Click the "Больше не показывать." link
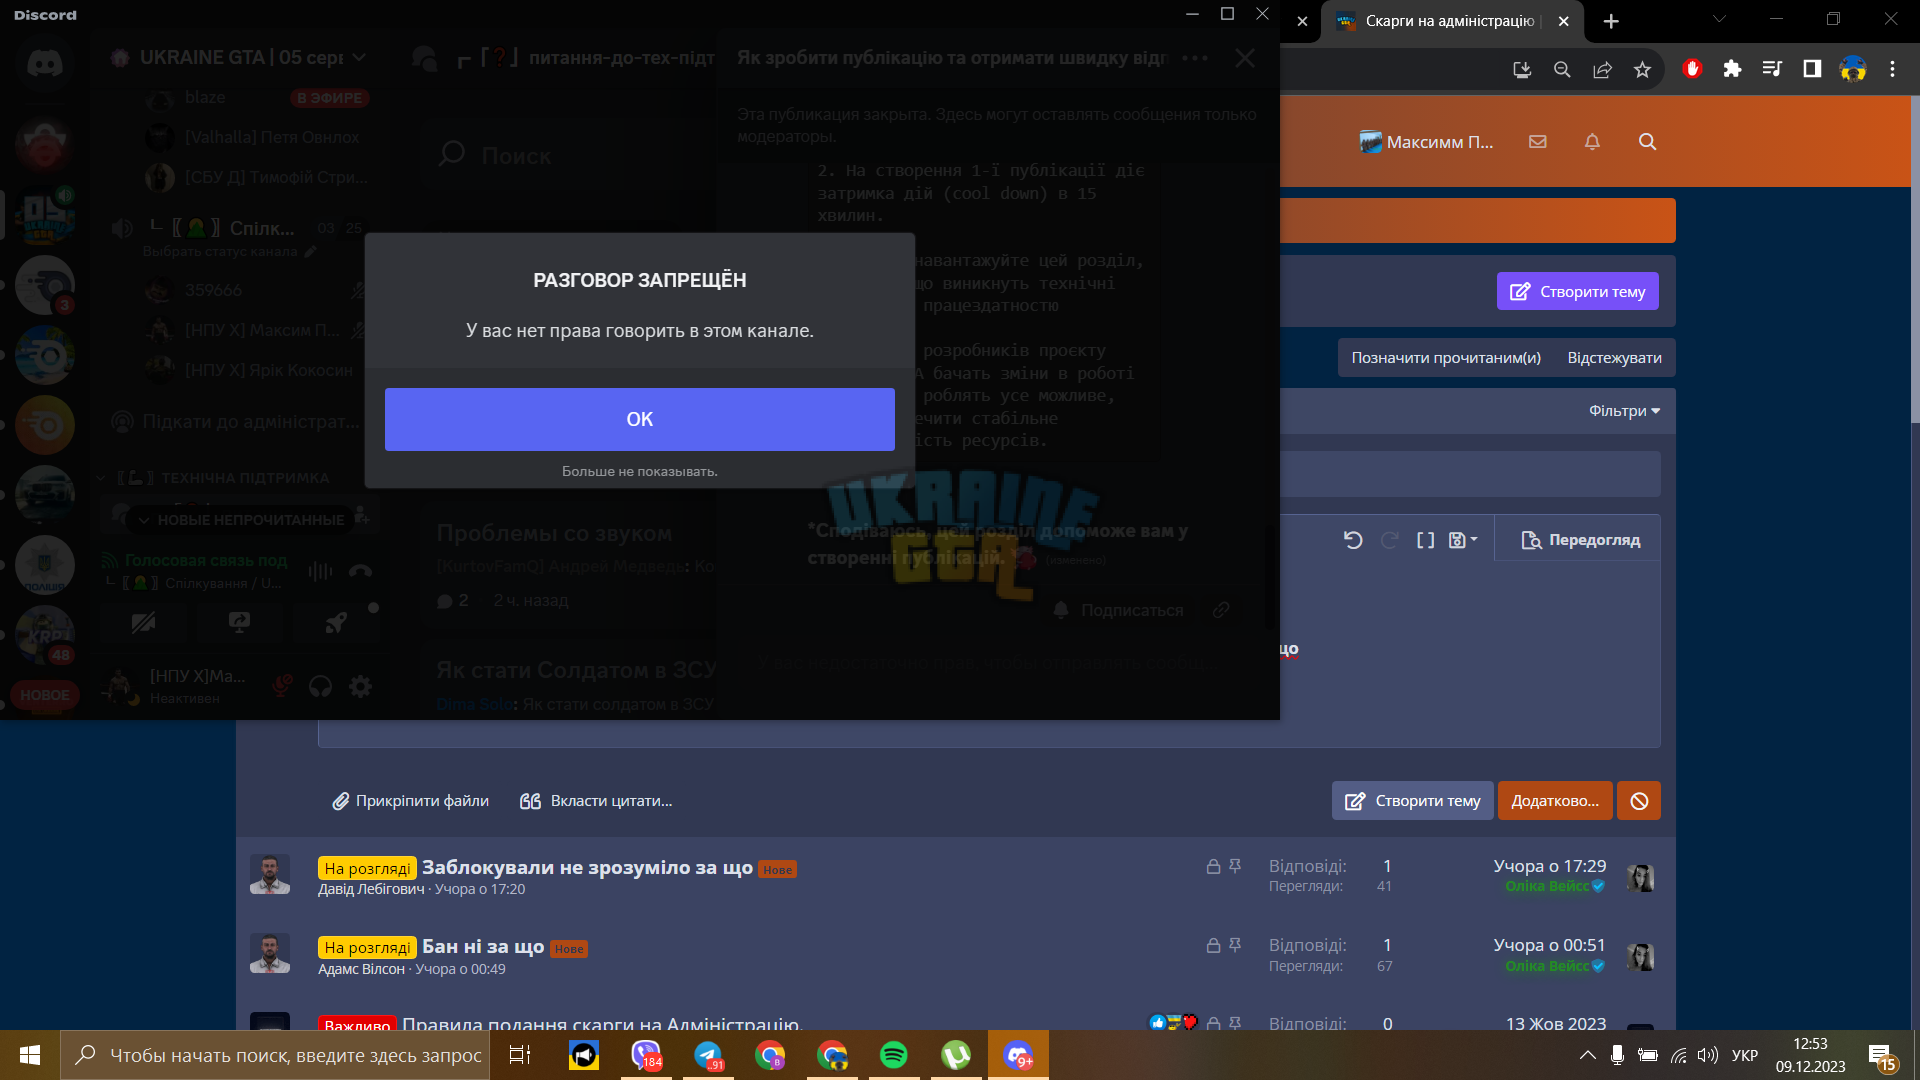 point(640,471)
